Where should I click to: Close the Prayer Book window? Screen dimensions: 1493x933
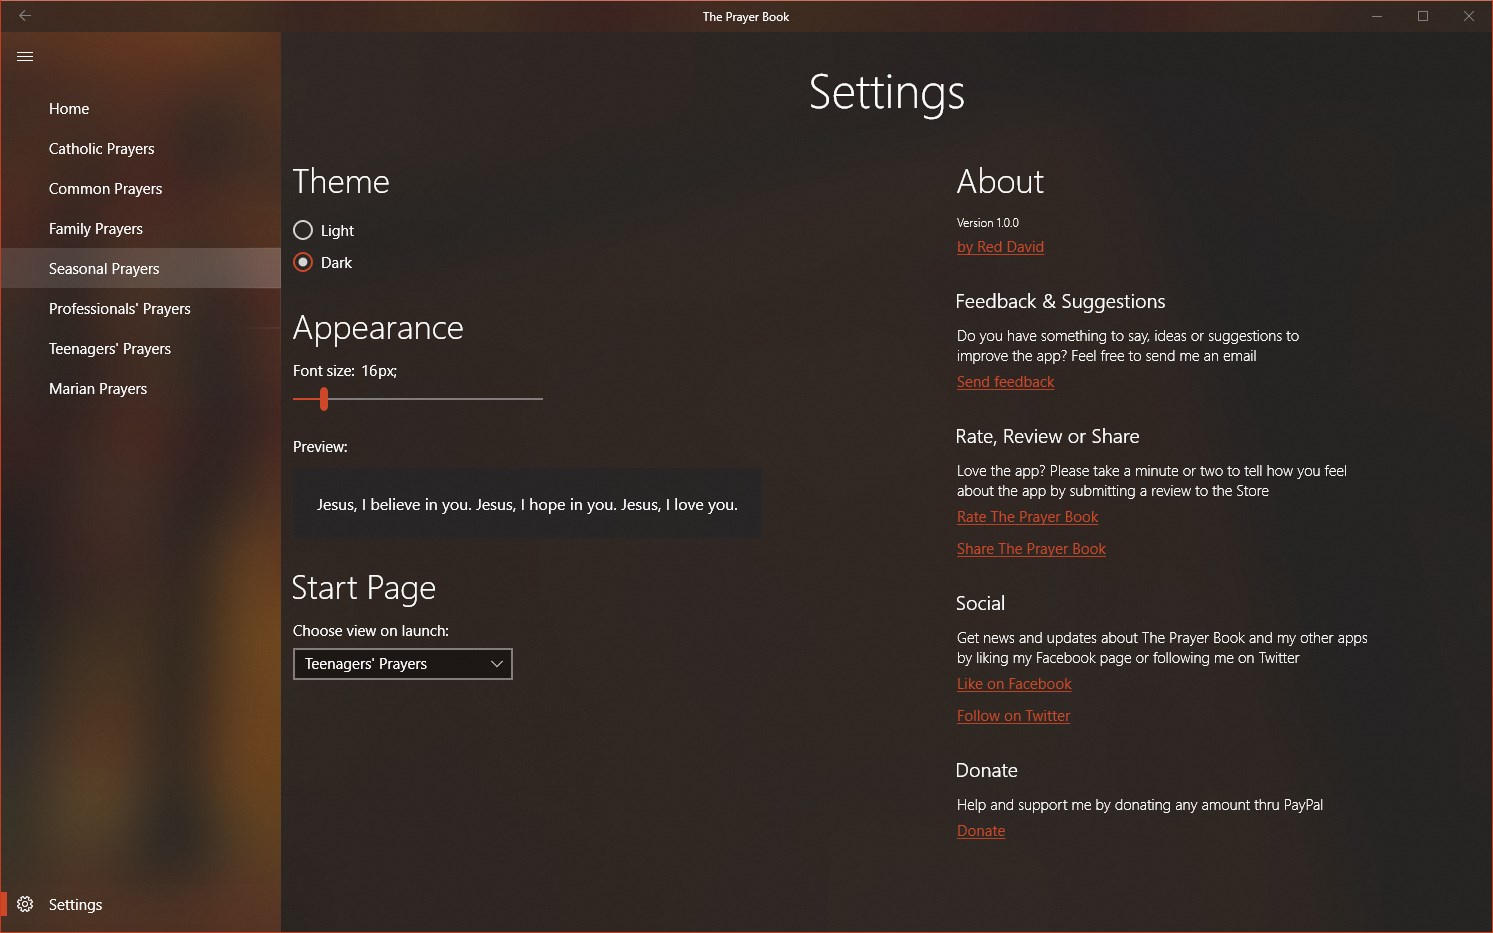pos(1469,16)
